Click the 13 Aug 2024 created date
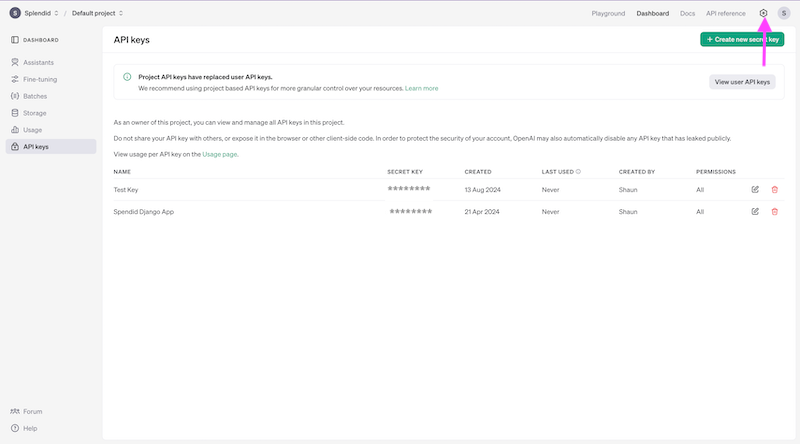The image size is (800, 444). 482,189
